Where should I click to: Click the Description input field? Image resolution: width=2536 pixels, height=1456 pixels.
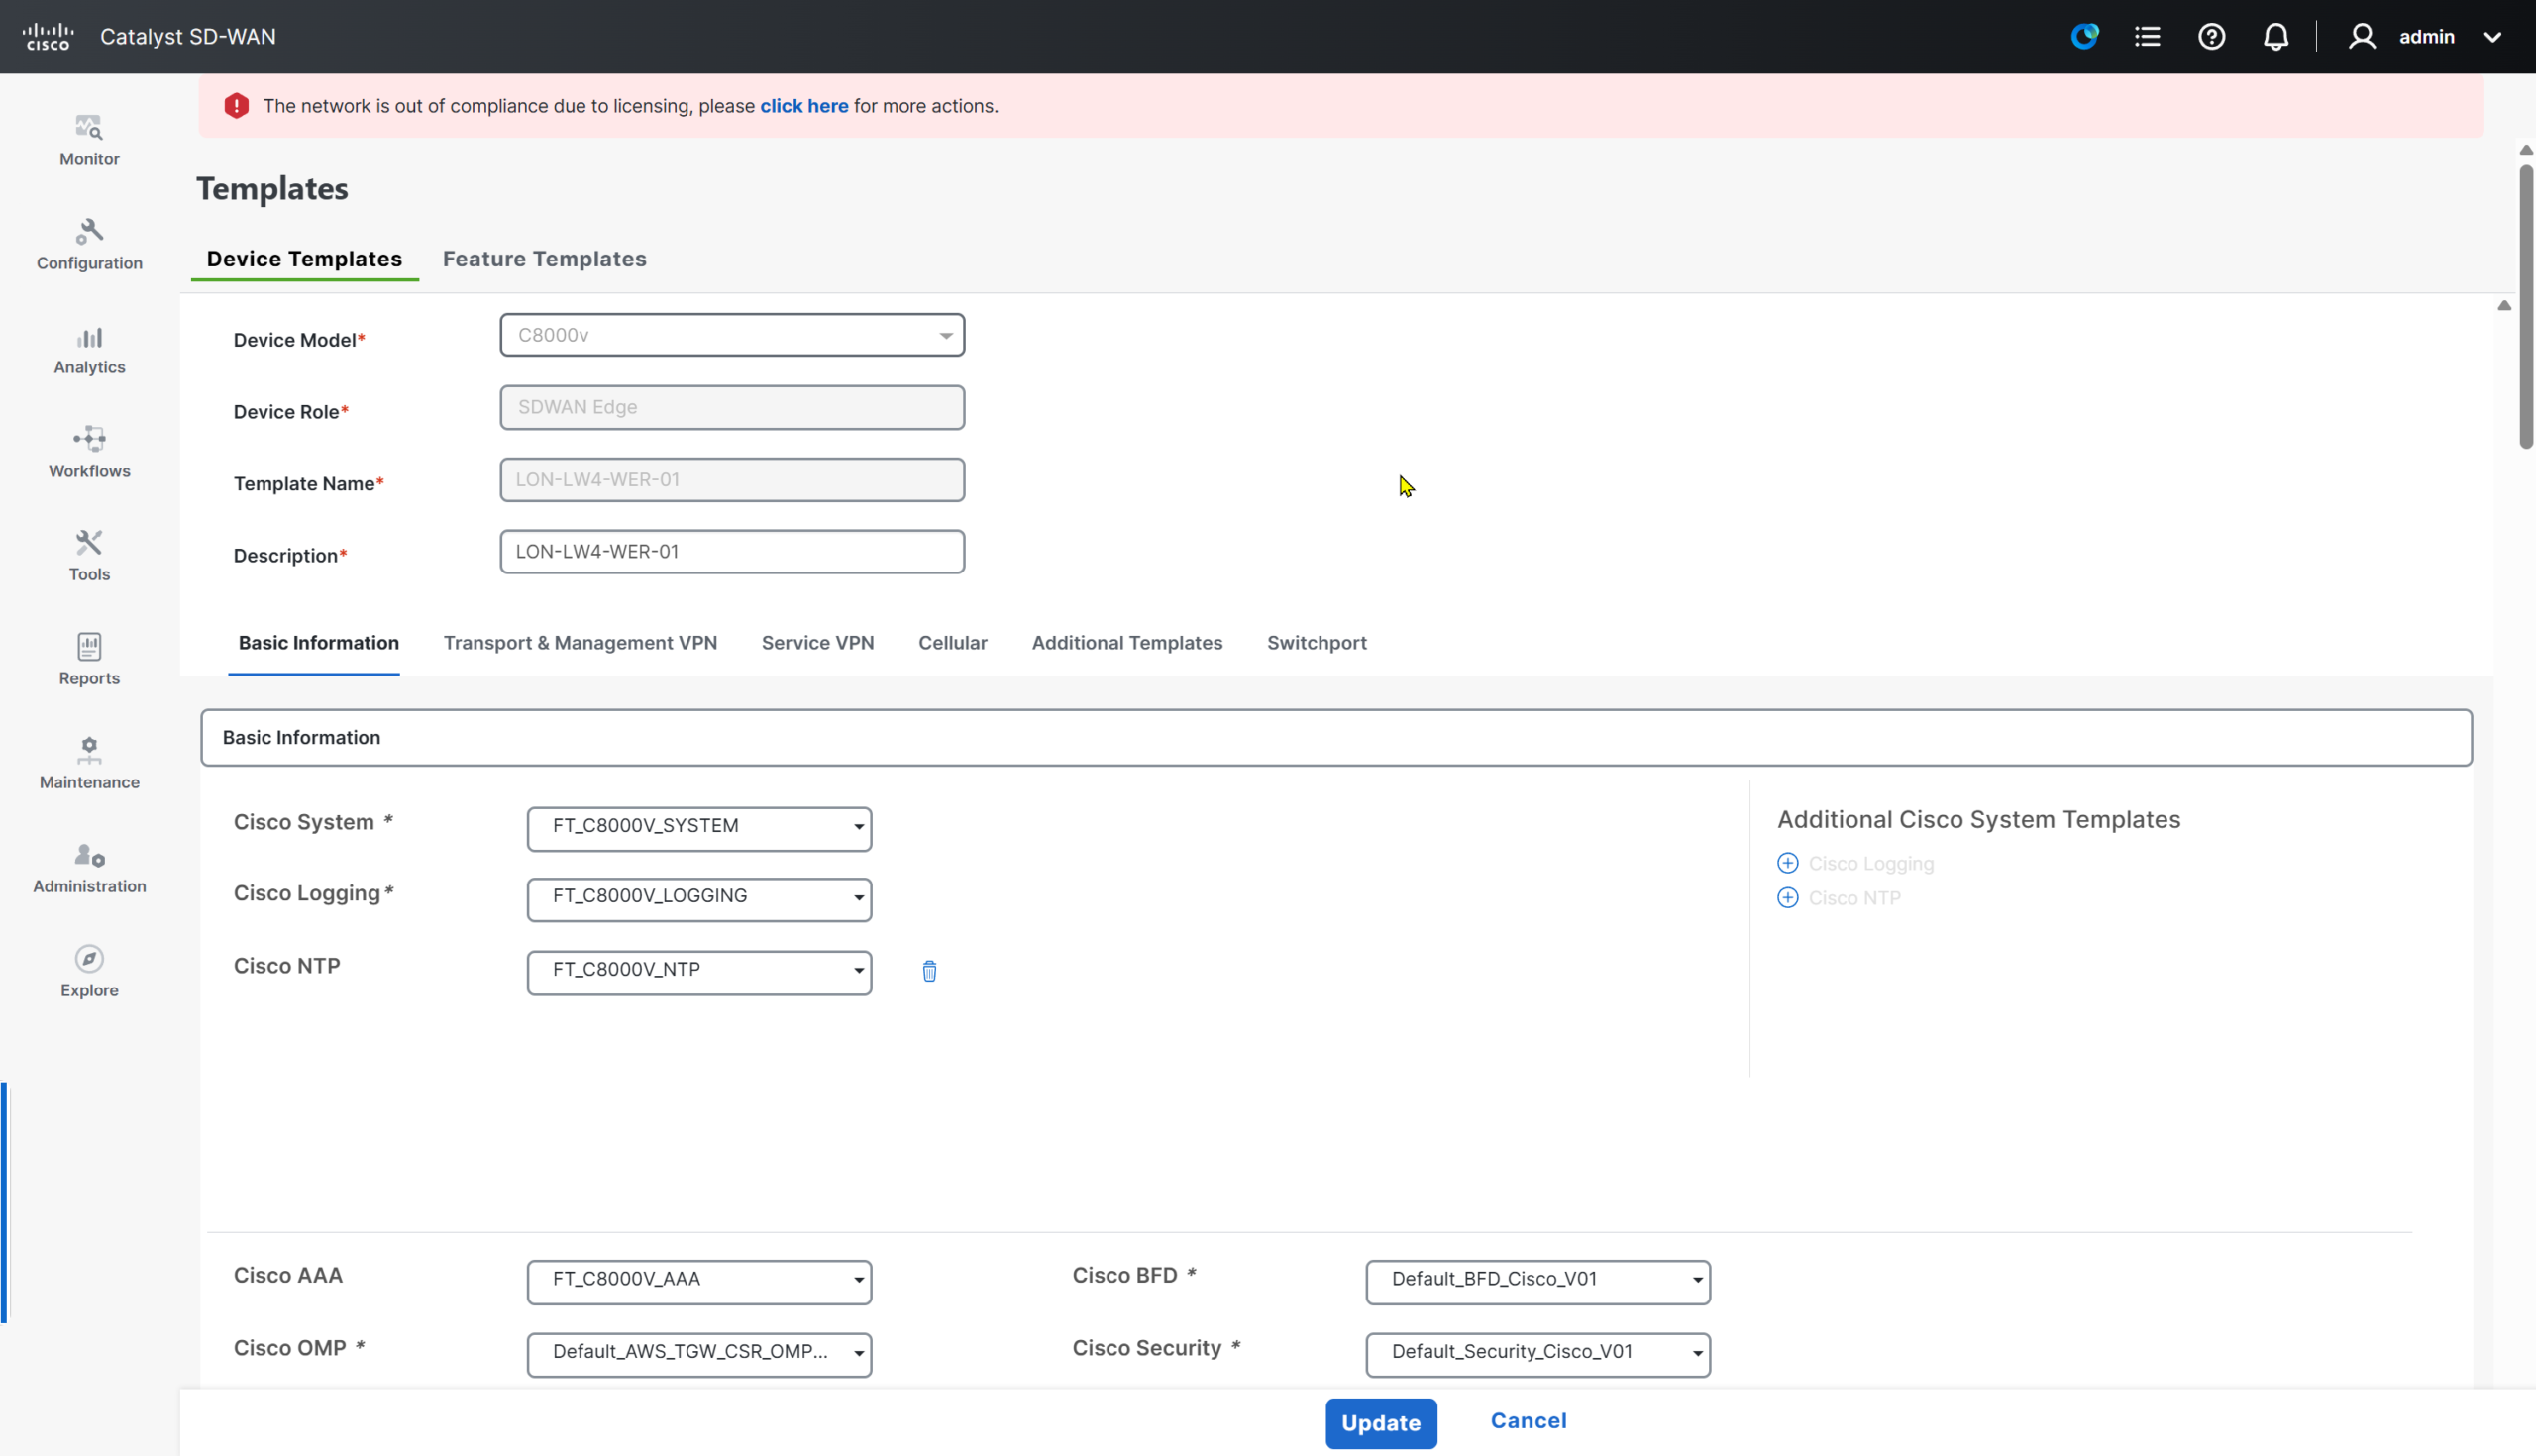point(732,551)
